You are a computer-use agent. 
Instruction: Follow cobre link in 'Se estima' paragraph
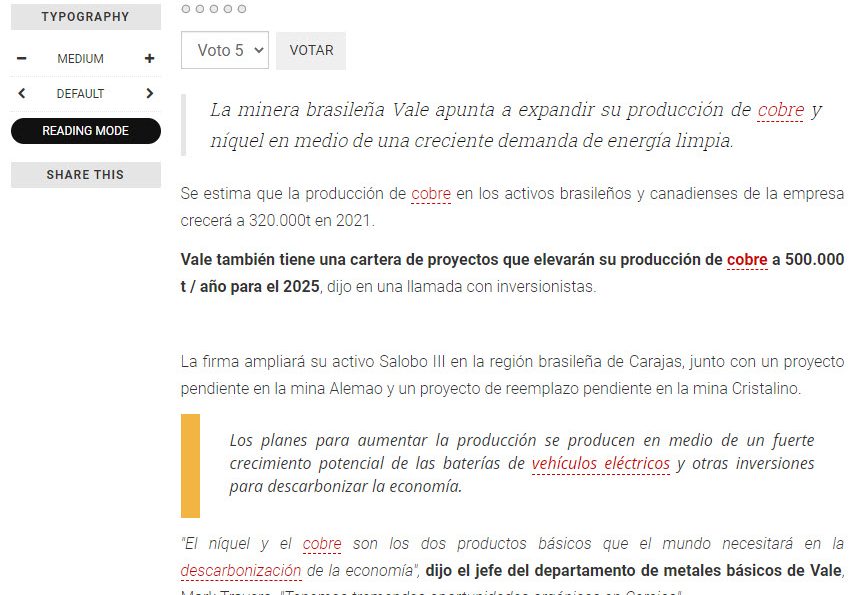tap(431, 193)
